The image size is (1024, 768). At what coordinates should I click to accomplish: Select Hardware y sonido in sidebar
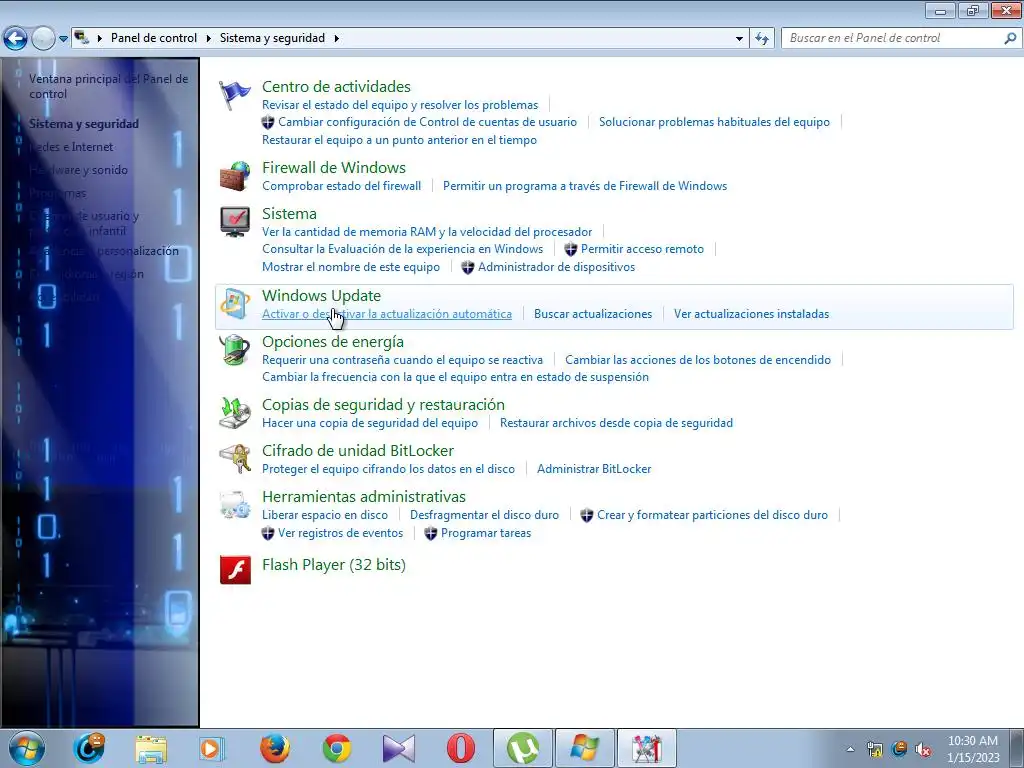tap(78, 170)
